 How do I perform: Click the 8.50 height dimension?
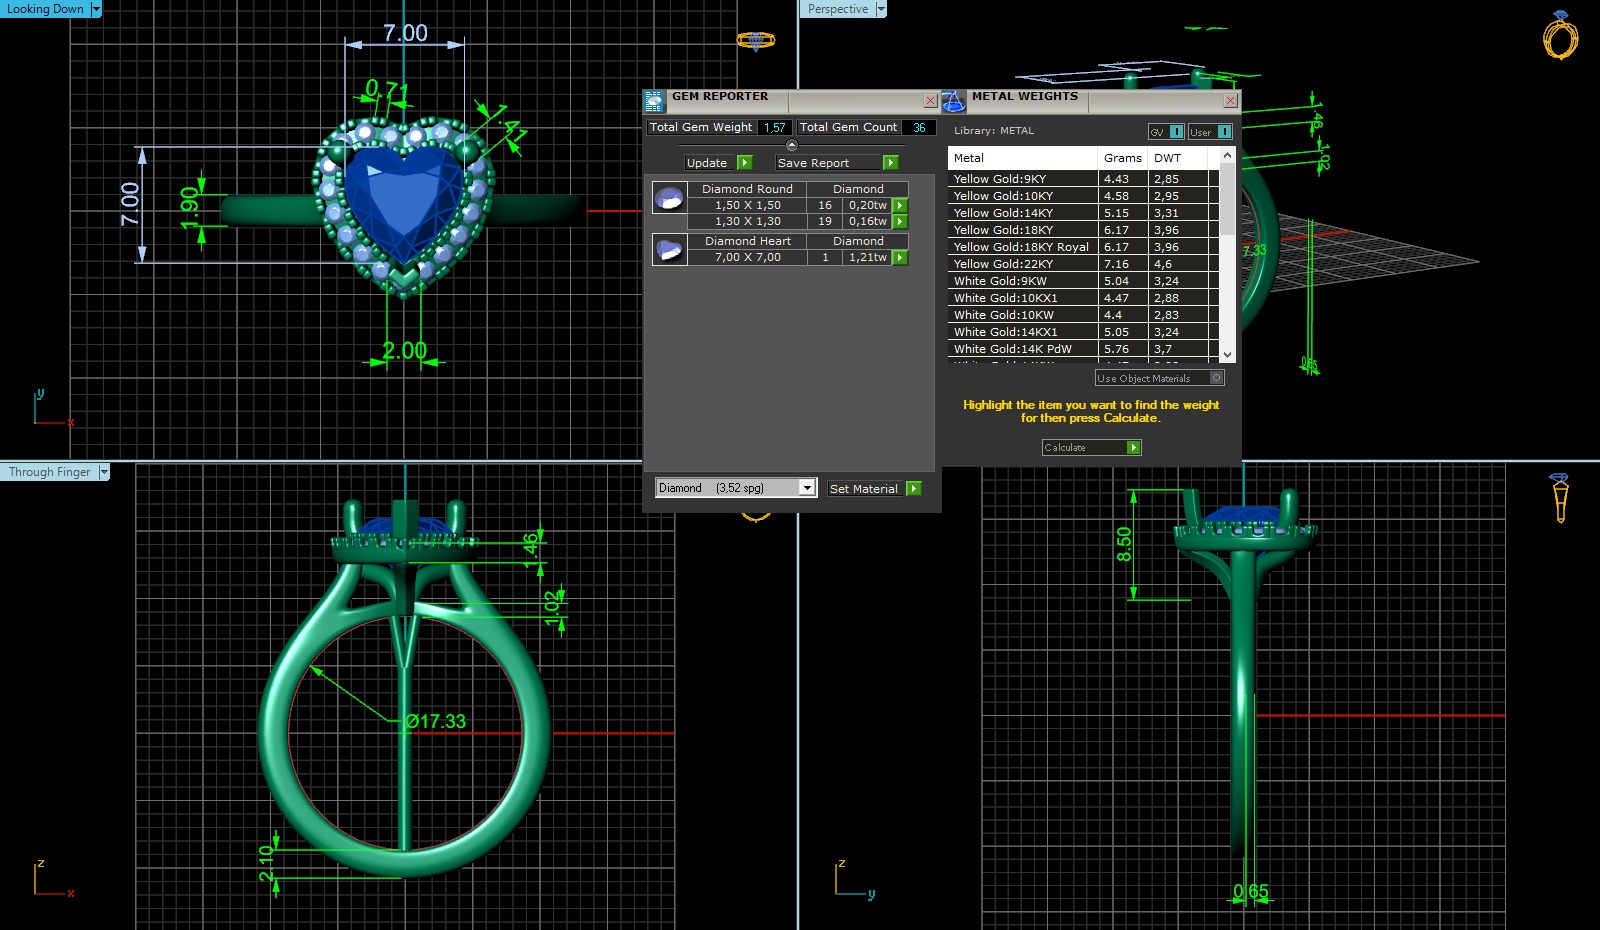coord(1124,544)
